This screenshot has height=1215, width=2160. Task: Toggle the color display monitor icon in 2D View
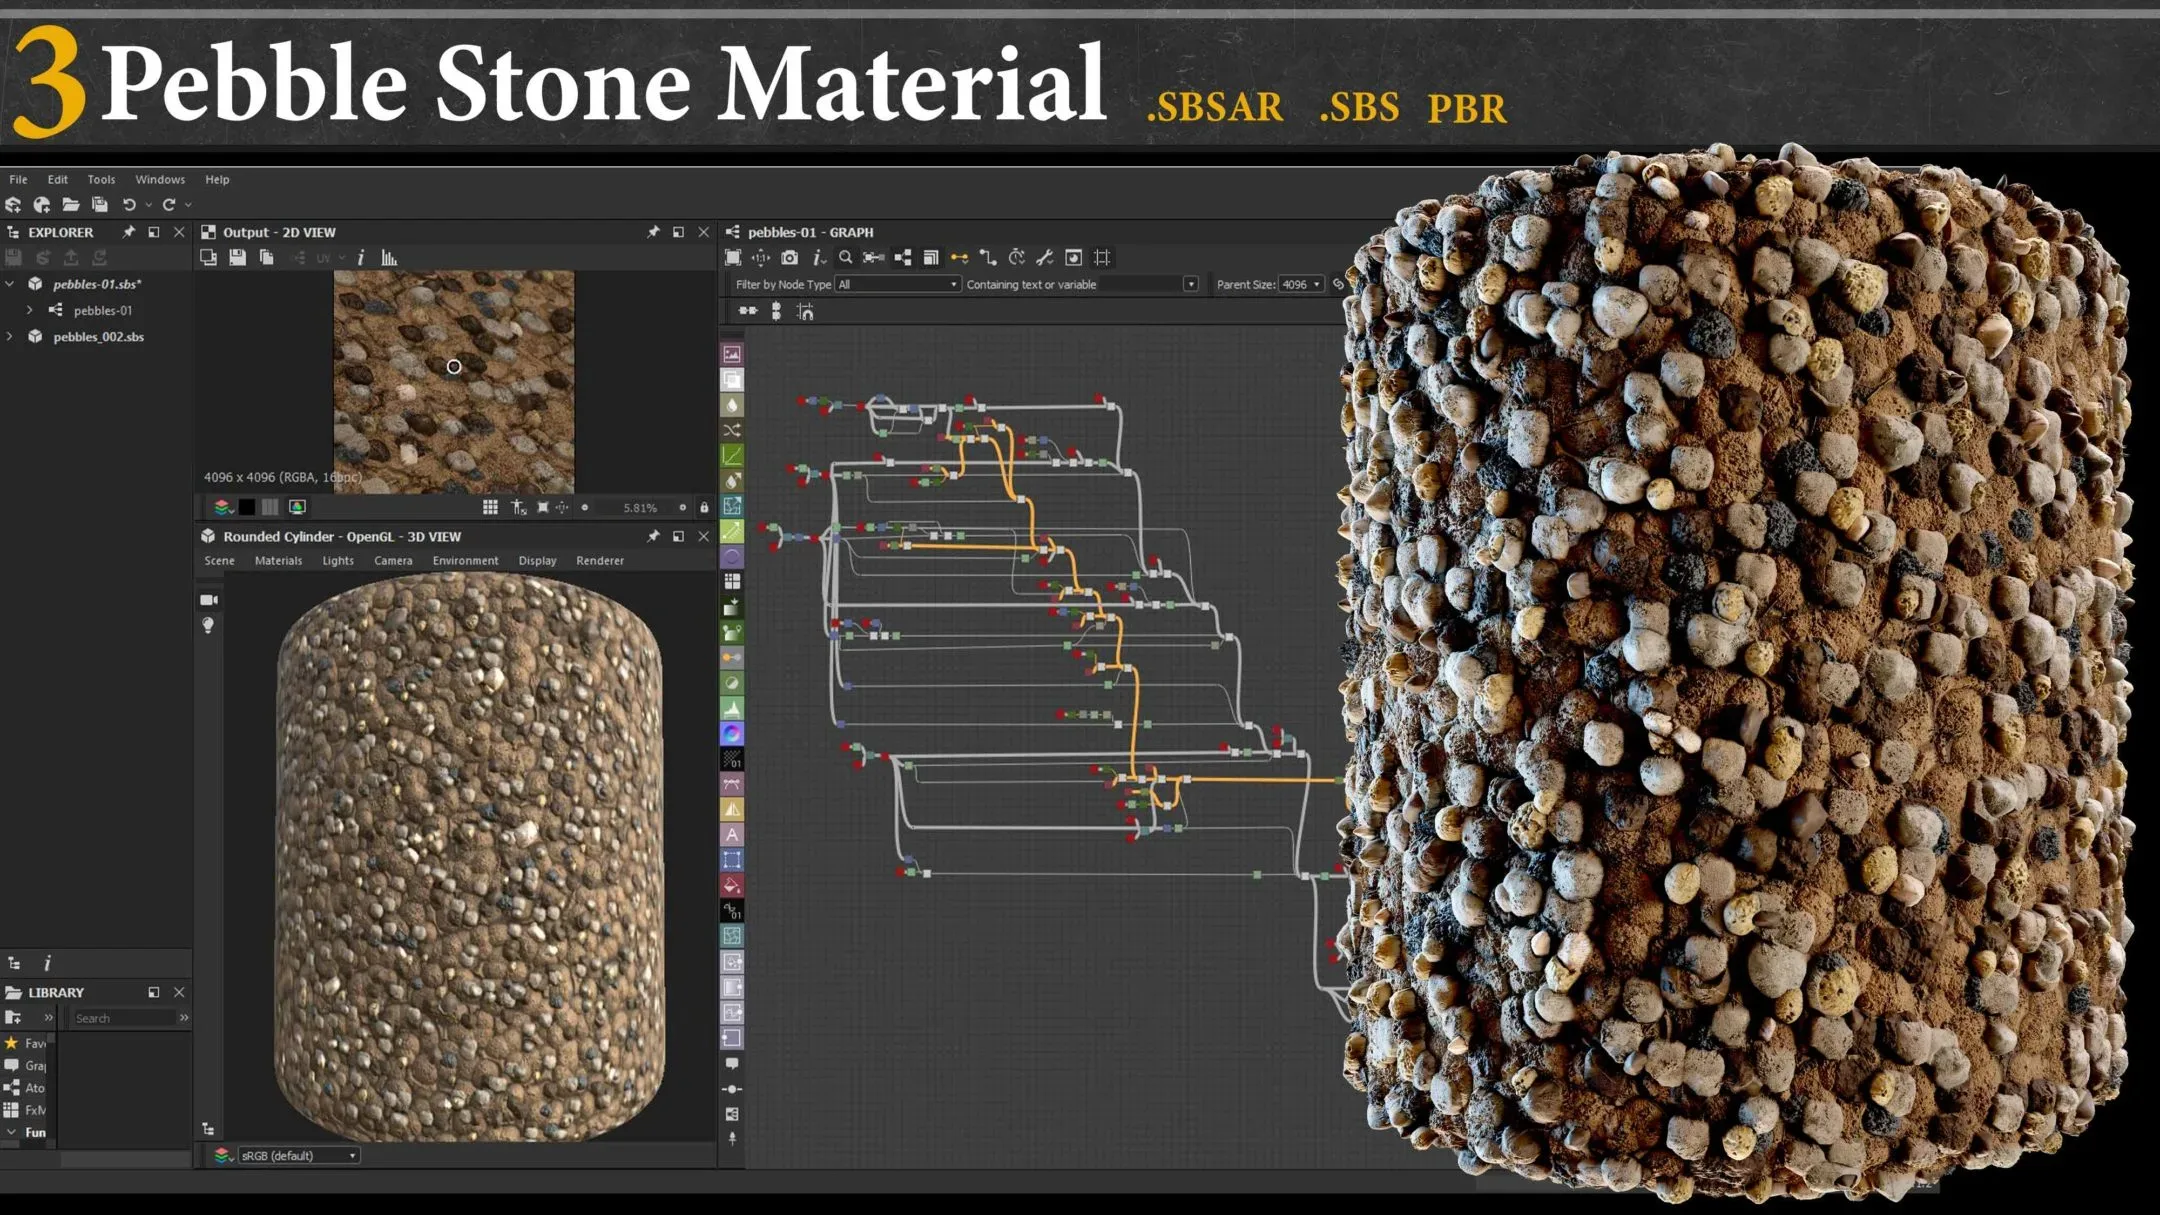point(297,507)
